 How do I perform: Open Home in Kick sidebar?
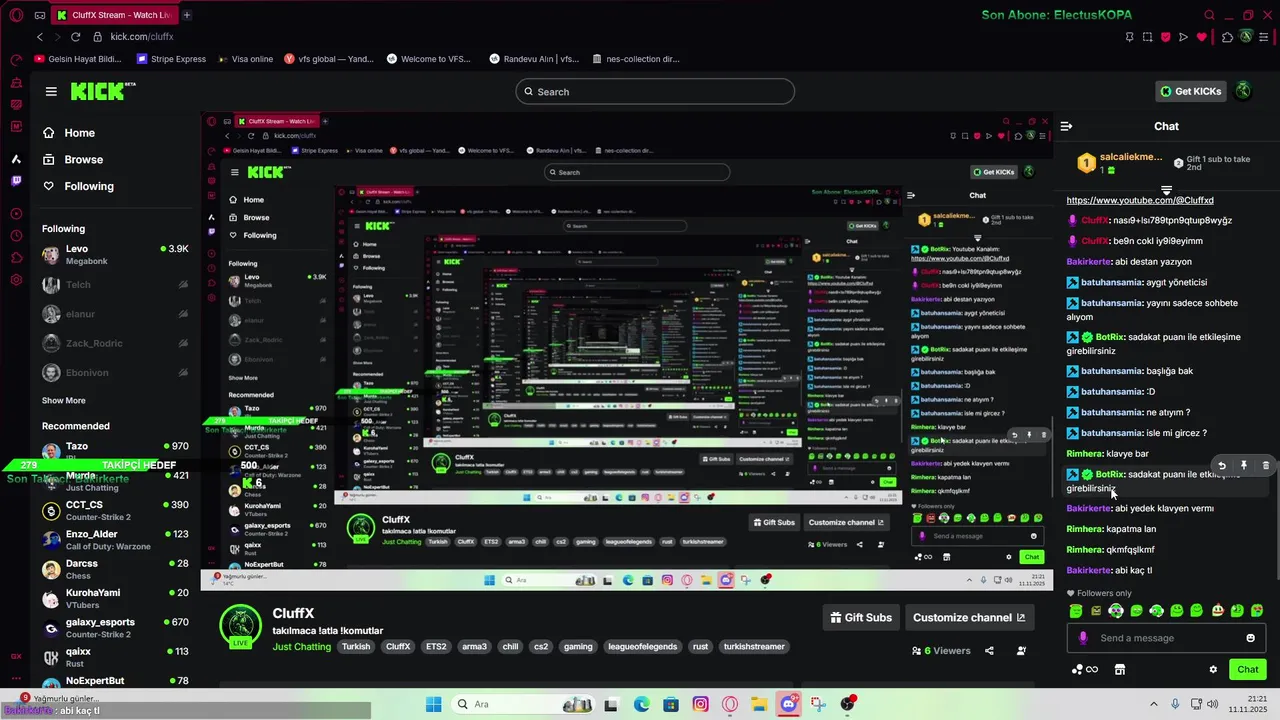69,133
